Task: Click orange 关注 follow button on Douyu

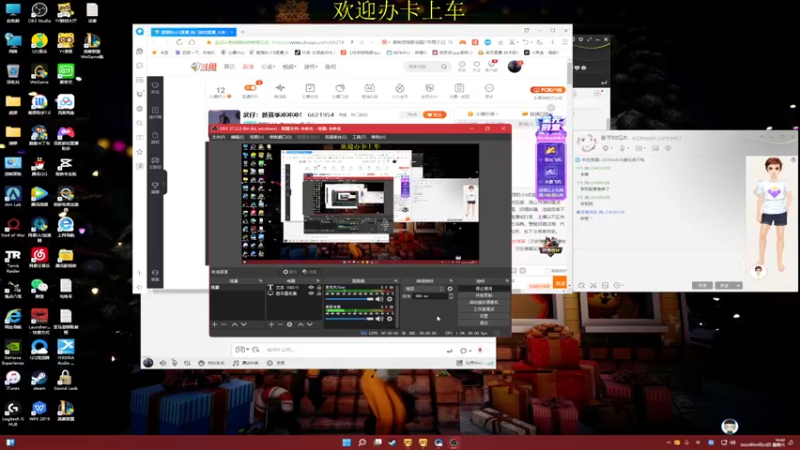Action: 435,115
